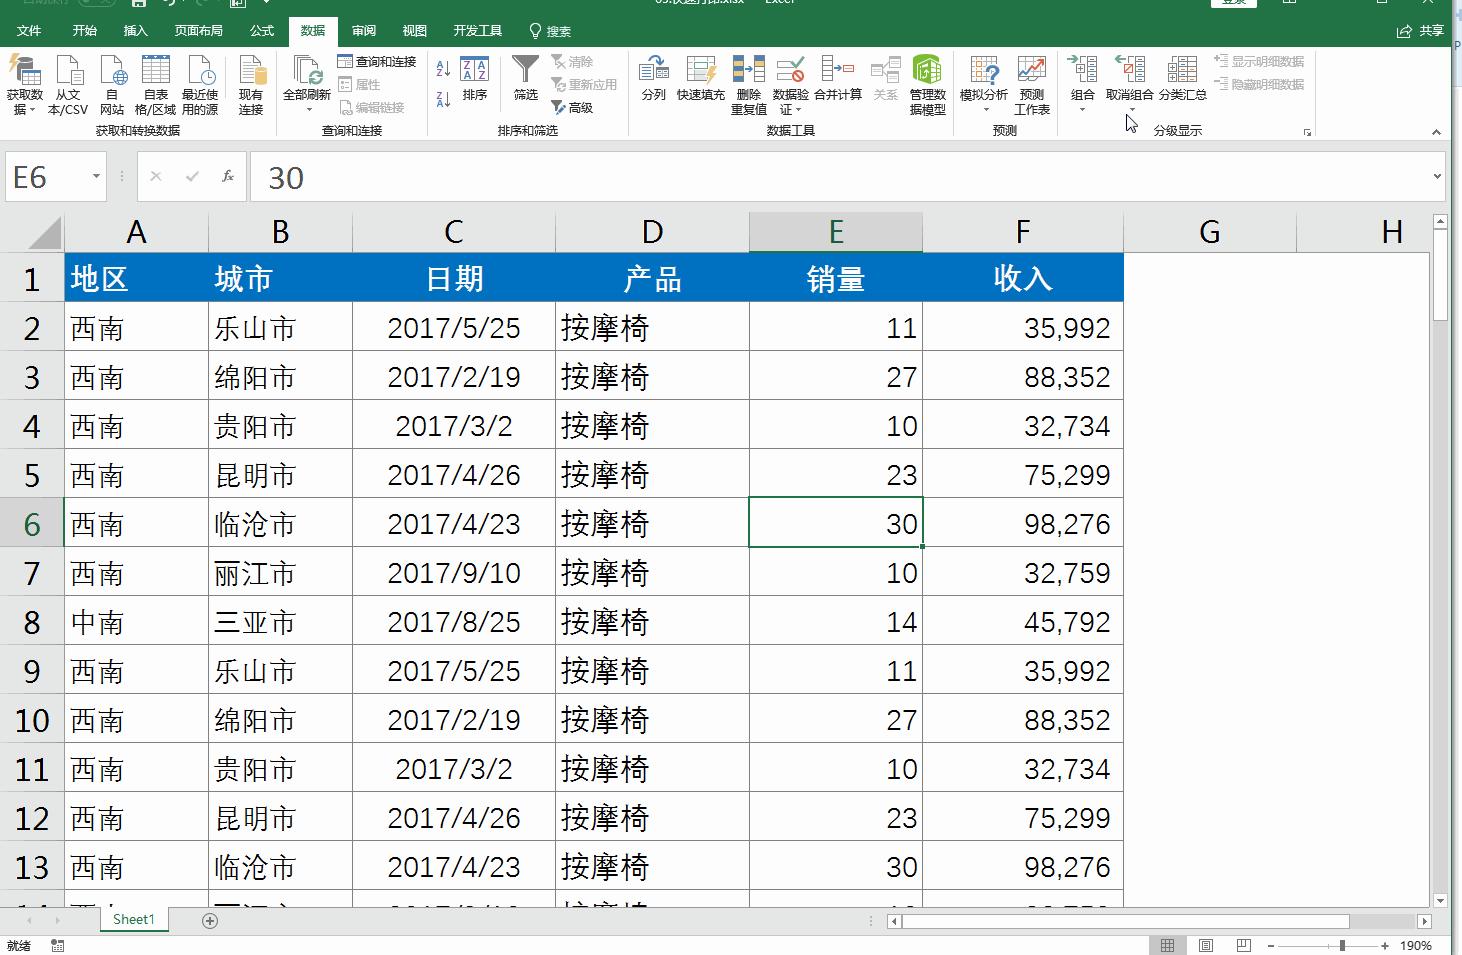Open the 查询和连接 queries pane
1462x955 pixels.
pos(377,60)
